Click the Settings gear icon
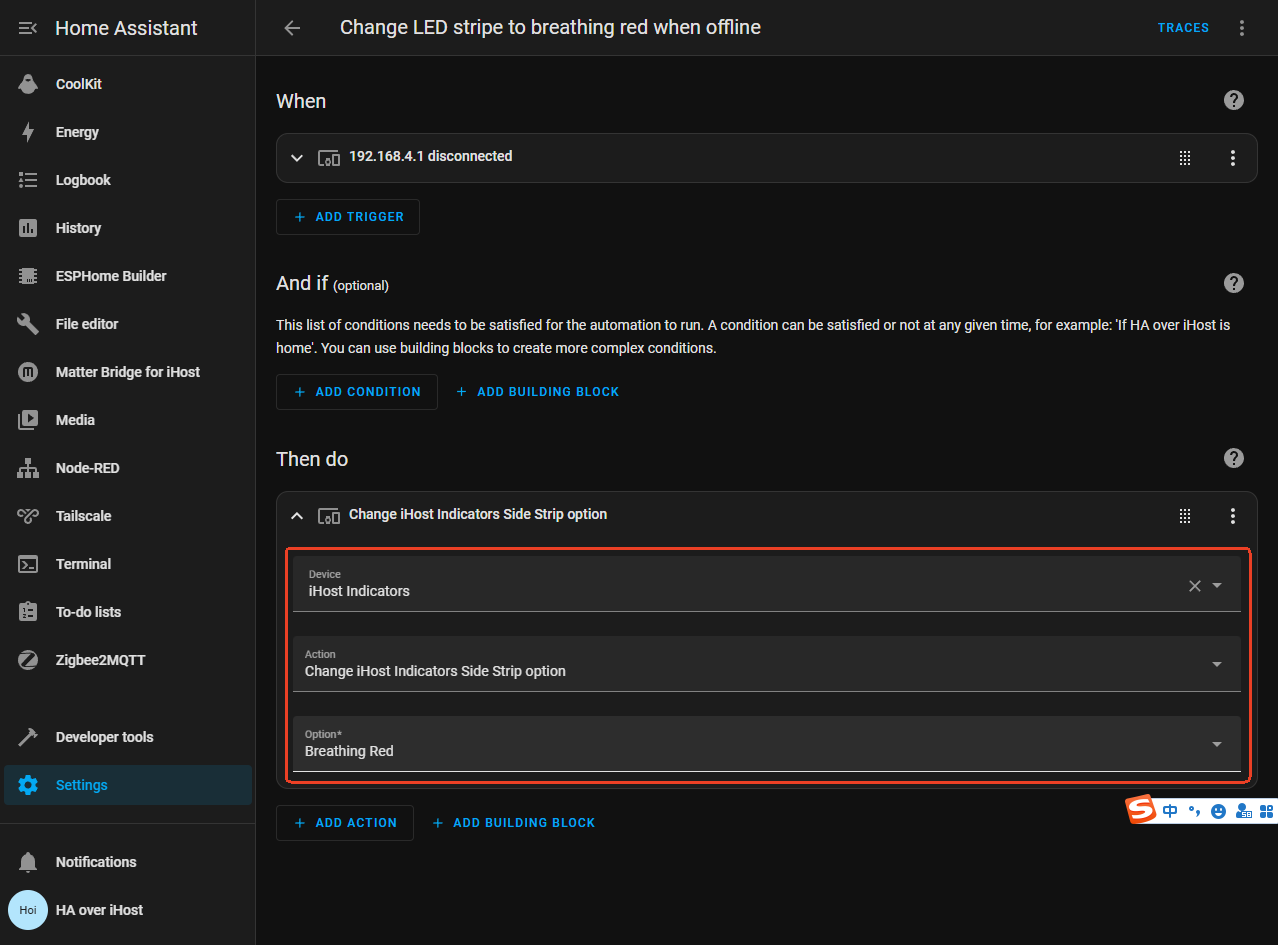1278x945 pixels. coord(28,785)
